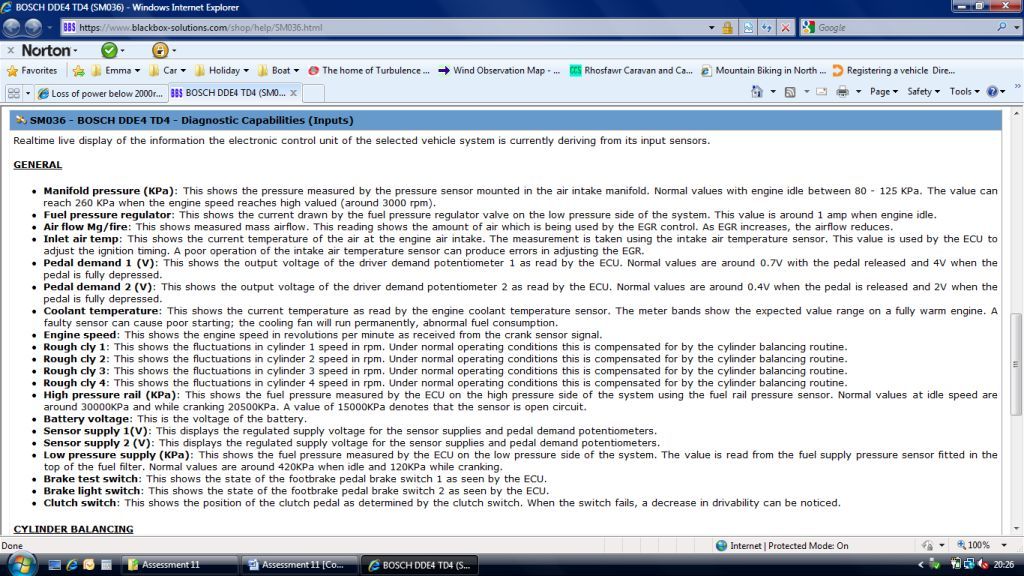Click the vertical page scrollbar thumb
Viewport: 1024px width, 576px height.
[x=1016, y=364]
